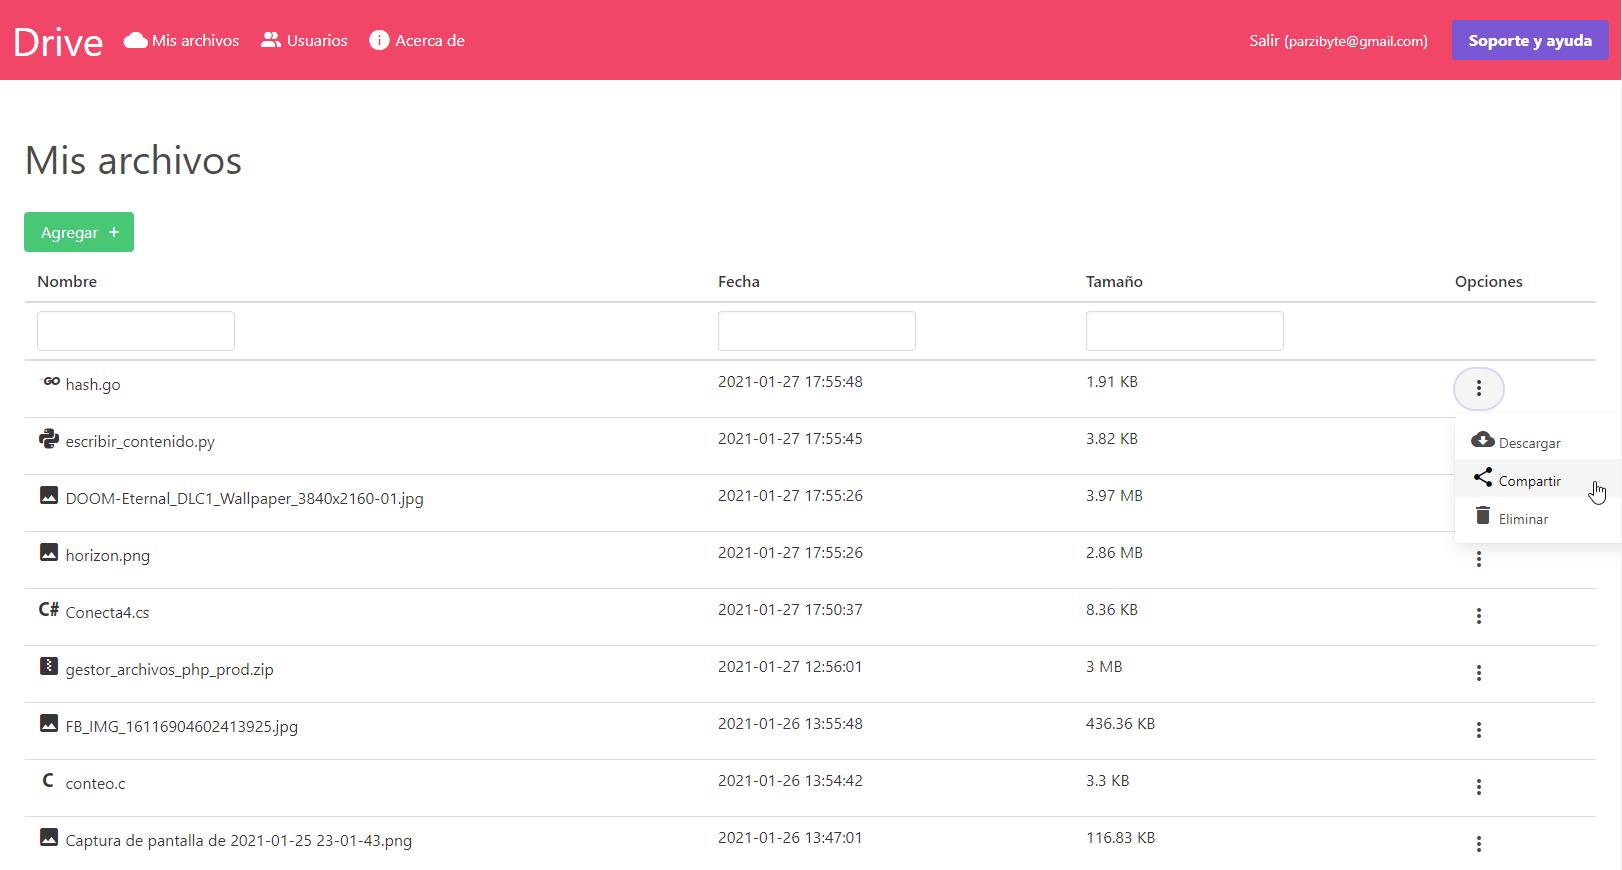Click size value 1.91 KB
Screen dimensions: 1622x870
click(x=1112, y=381)
